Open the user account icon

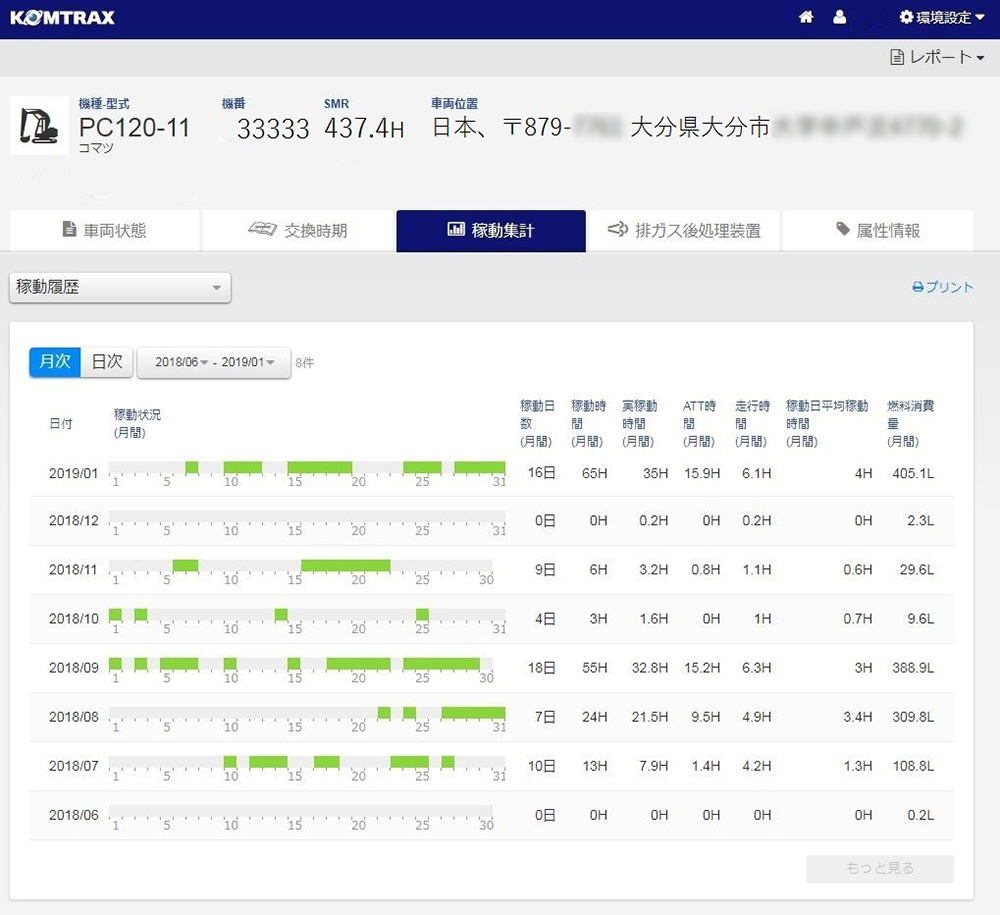pyautogui.click(x=839, y=18)
